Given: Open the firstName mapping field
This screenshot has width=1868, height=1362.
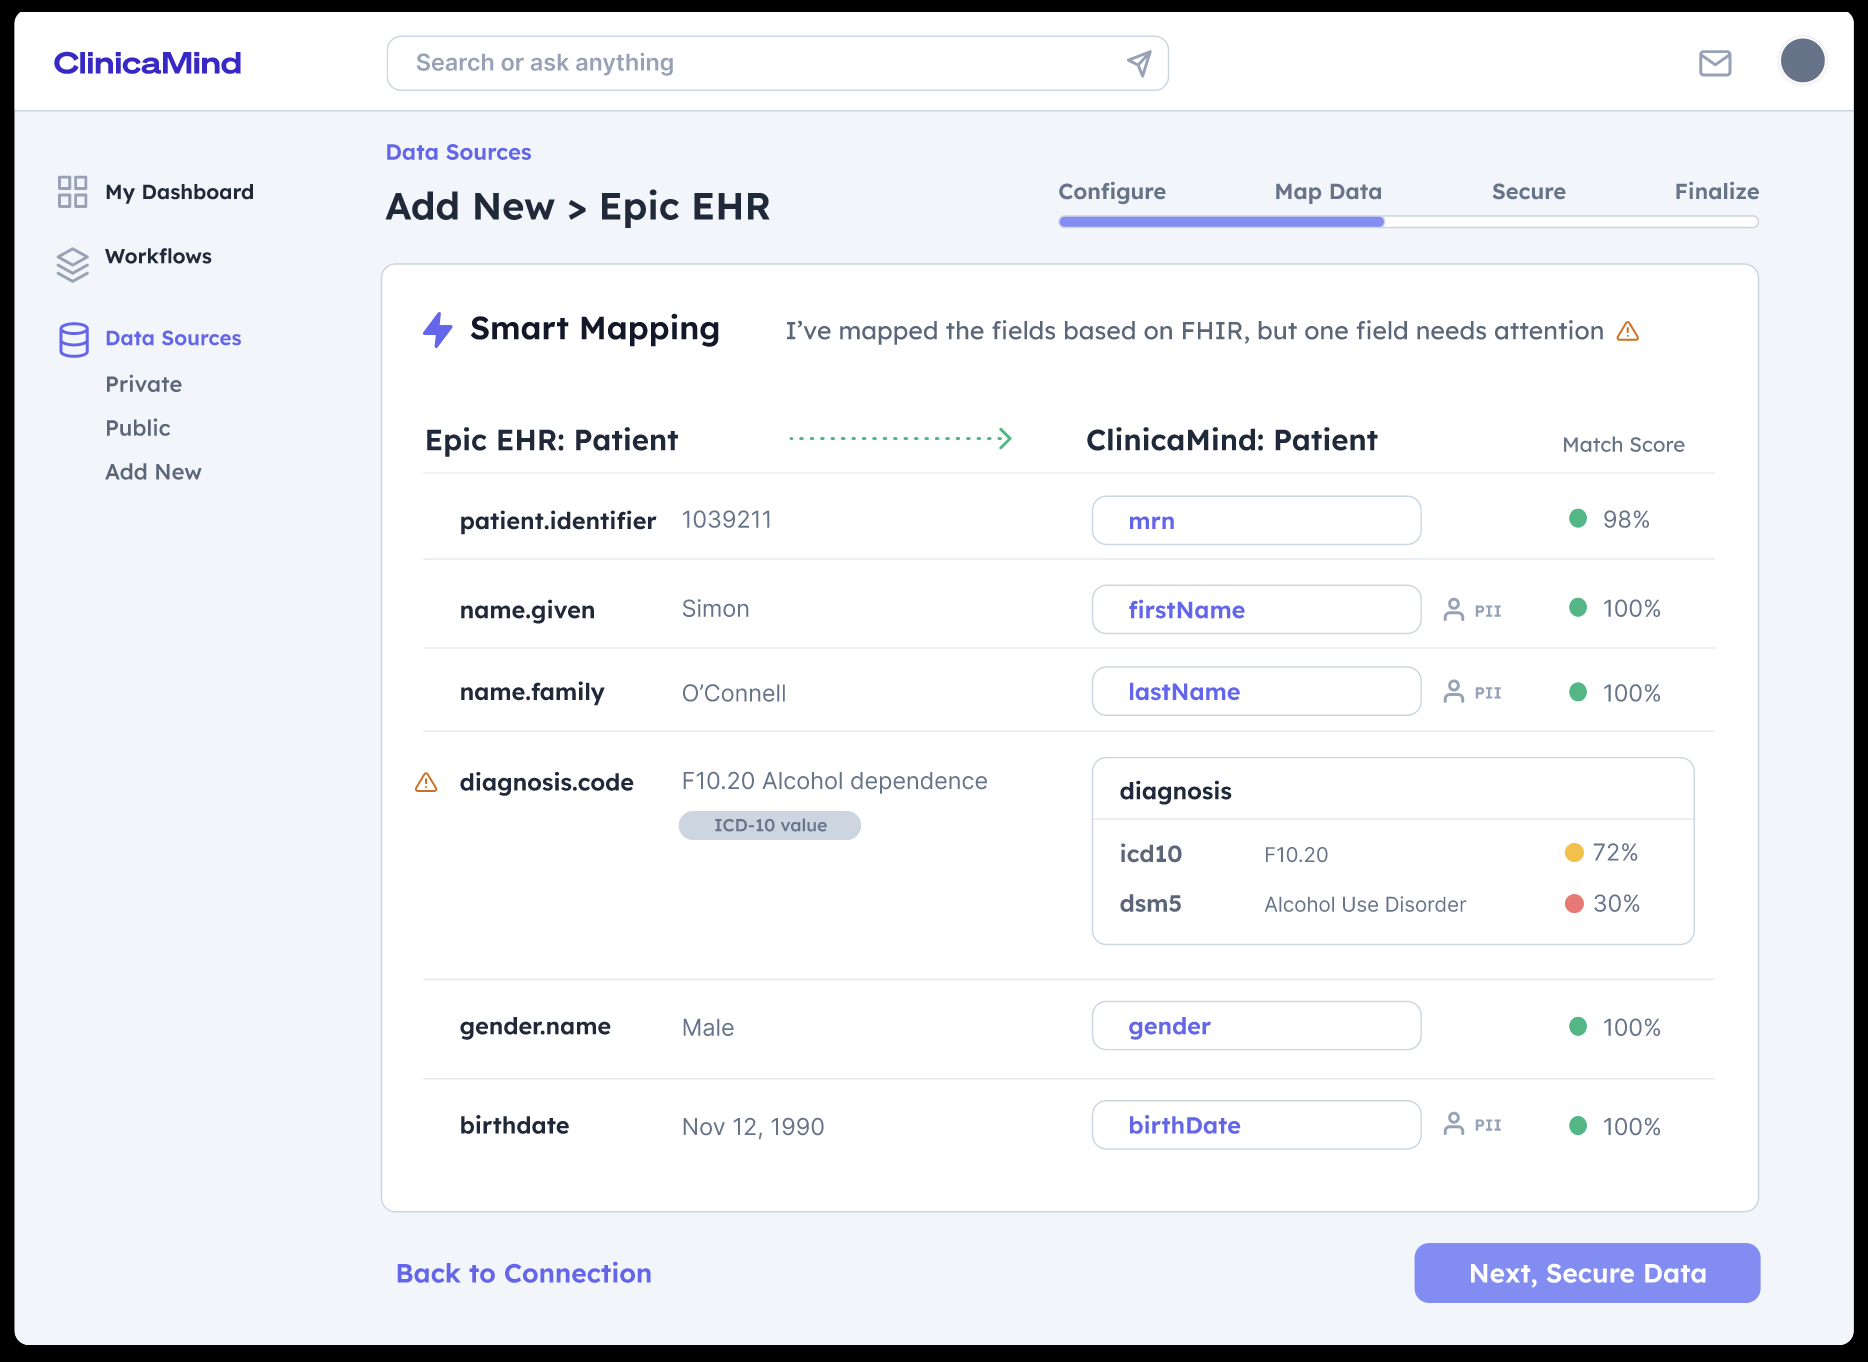Looking at the screenshot, I should pos(1256,609).
